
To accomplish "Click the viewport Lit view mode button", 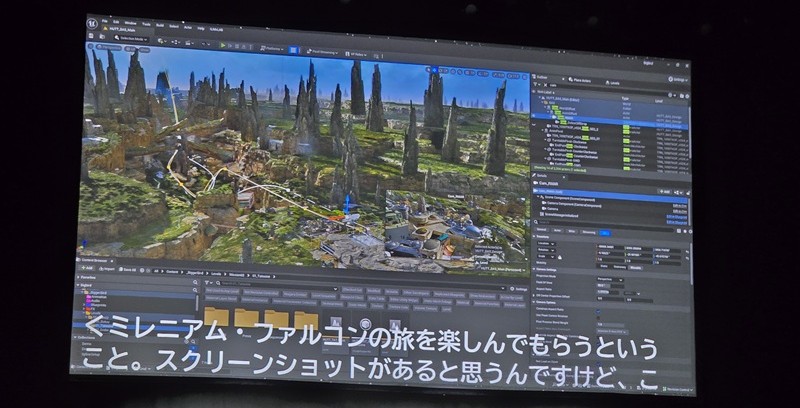I will (x=130, y=48).
